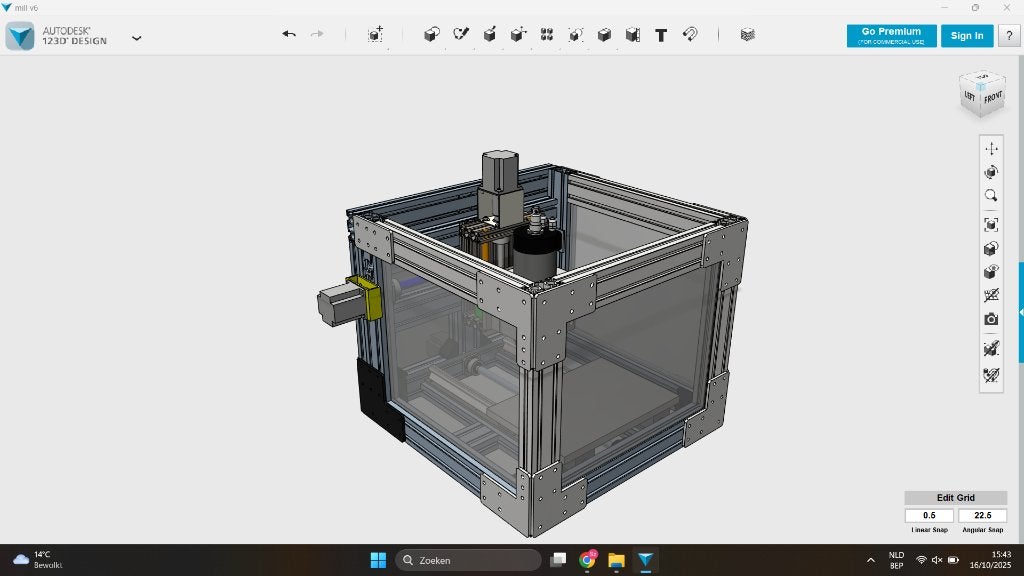Click the Go Premium button

891,36
